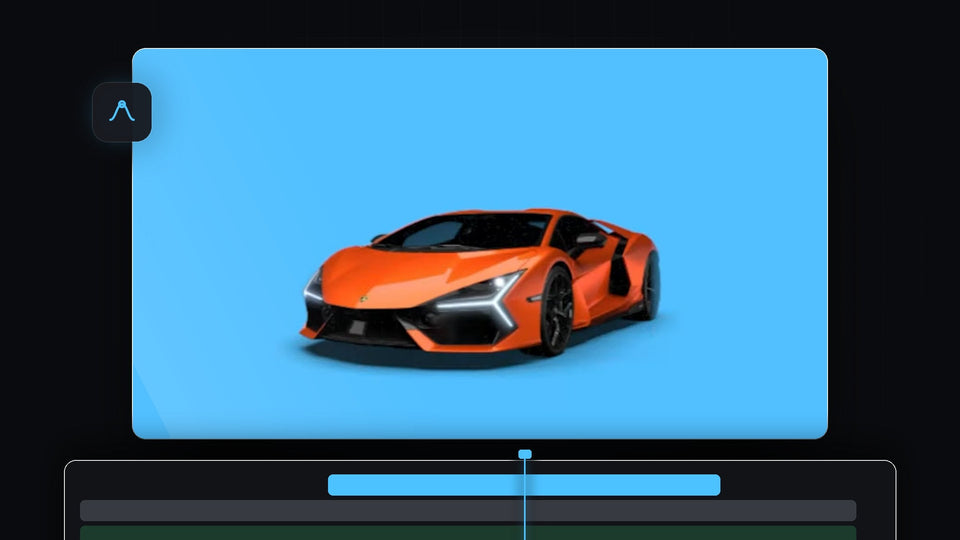Click the curve keyframe icon button

(x=122, y=112)
